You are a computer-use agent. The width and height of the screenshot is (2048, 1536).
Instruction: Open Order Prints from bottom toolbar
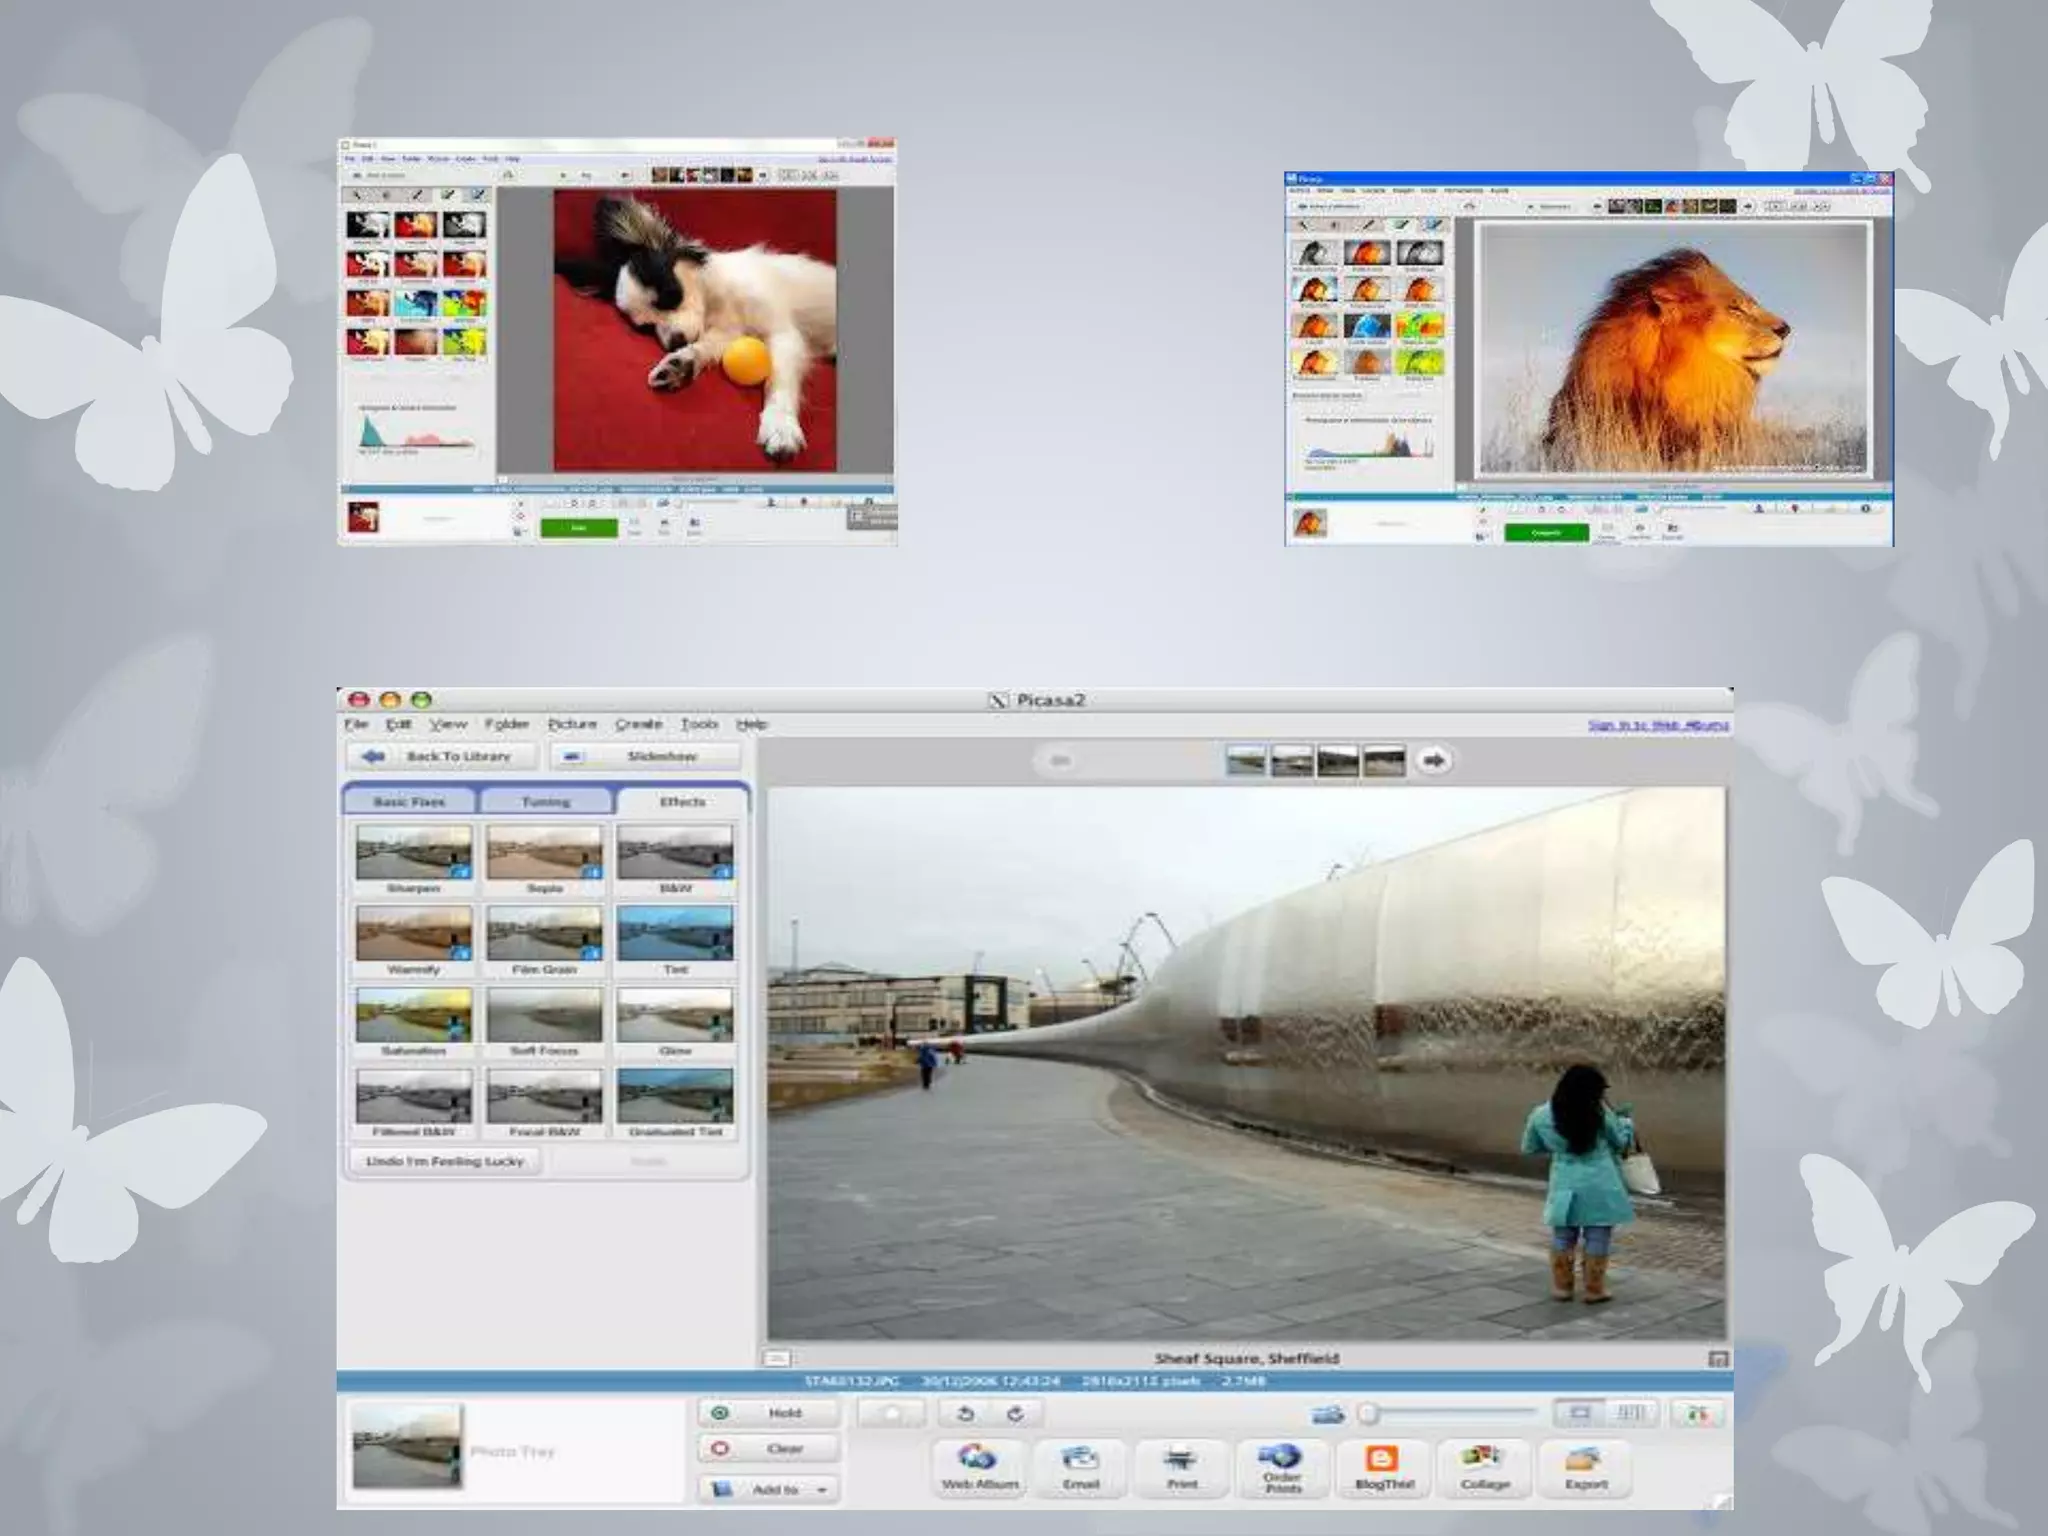tap(1283, 1467)
